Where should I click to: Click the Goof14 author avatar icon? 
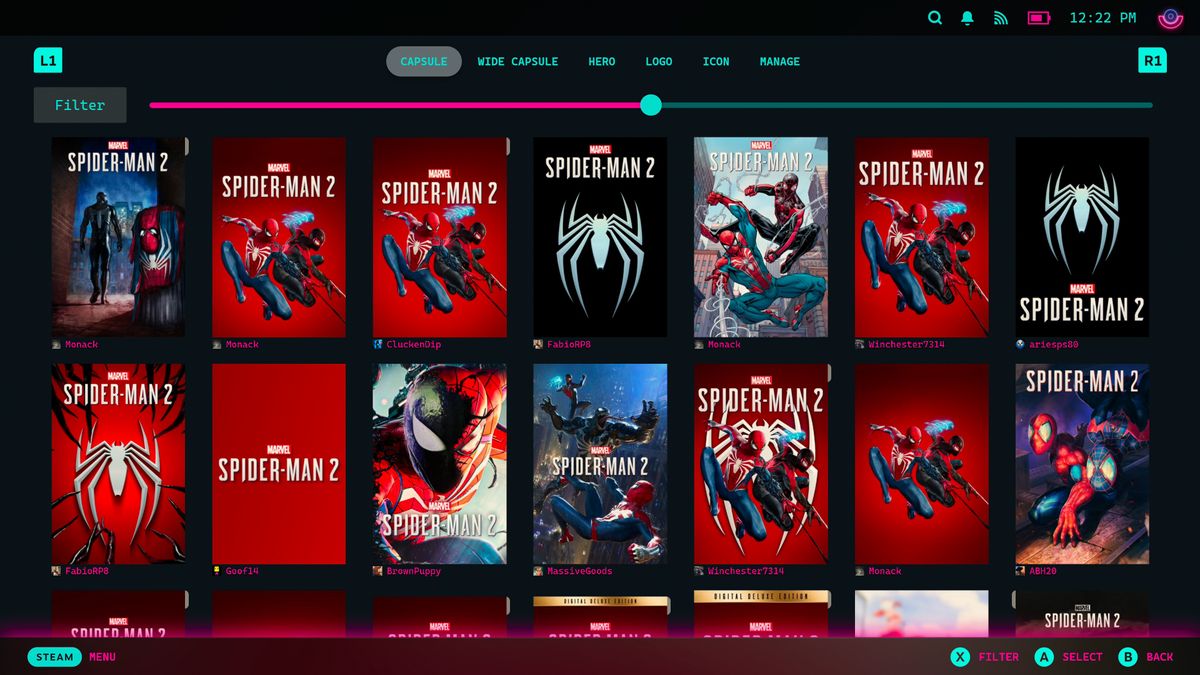[217, 571]
